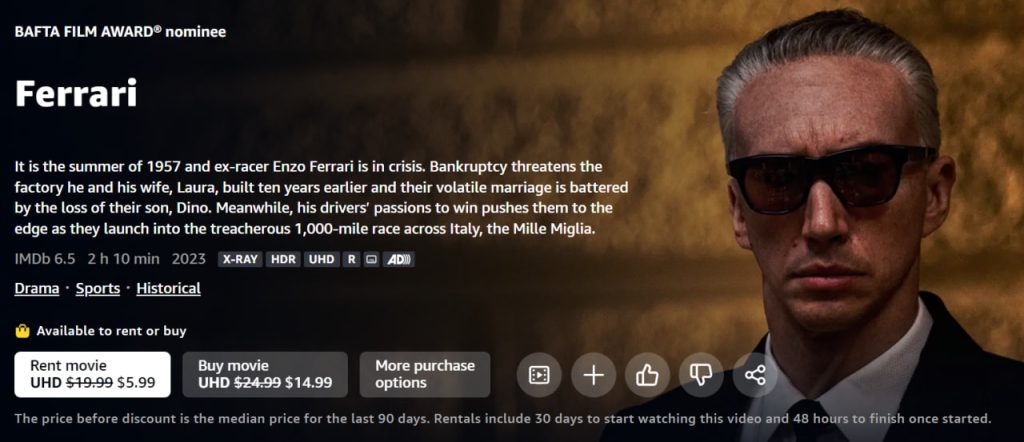Click the shopping bag availability icon
1024x442 pixels.
[x=22, y=331]
